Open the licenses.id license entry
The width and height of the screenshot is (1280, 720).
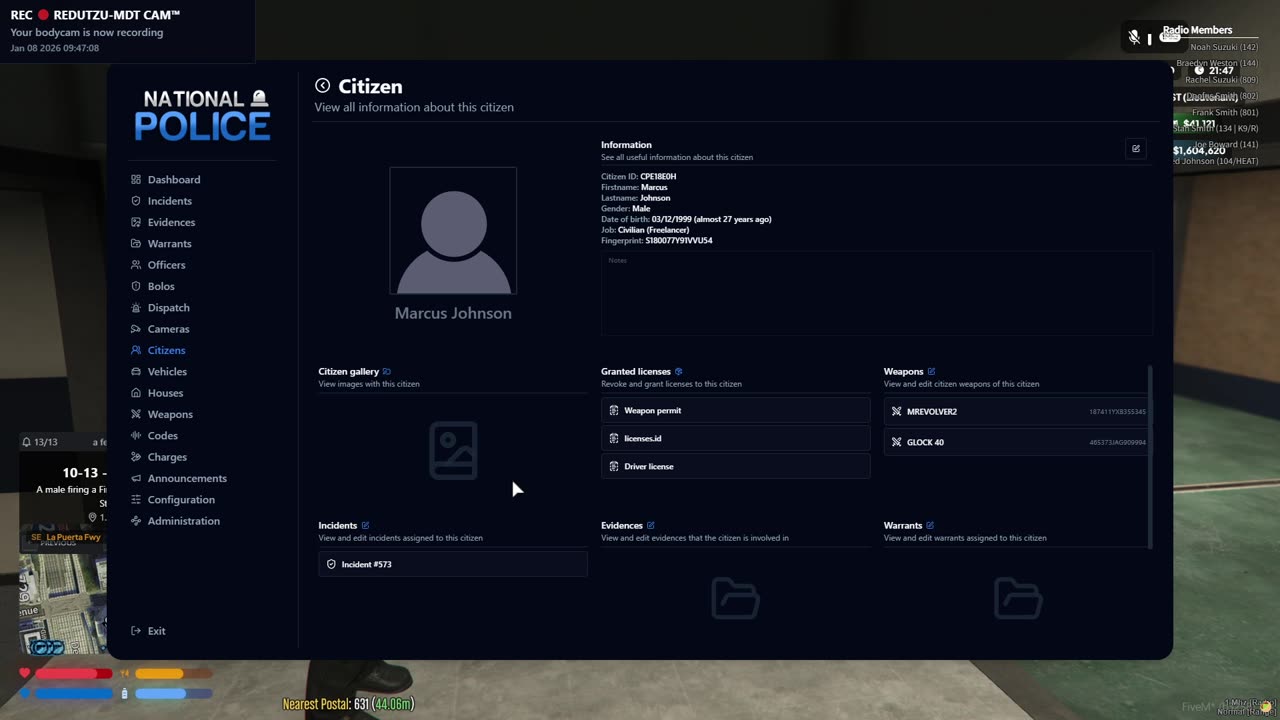(x=736, y=439)
